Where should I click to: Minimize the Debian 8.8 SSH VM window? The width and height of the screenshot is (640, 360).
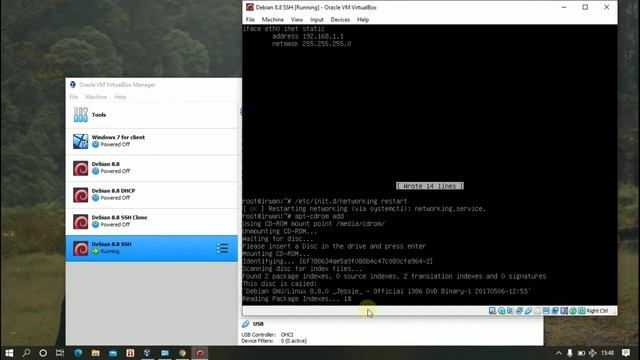[564, 7]
